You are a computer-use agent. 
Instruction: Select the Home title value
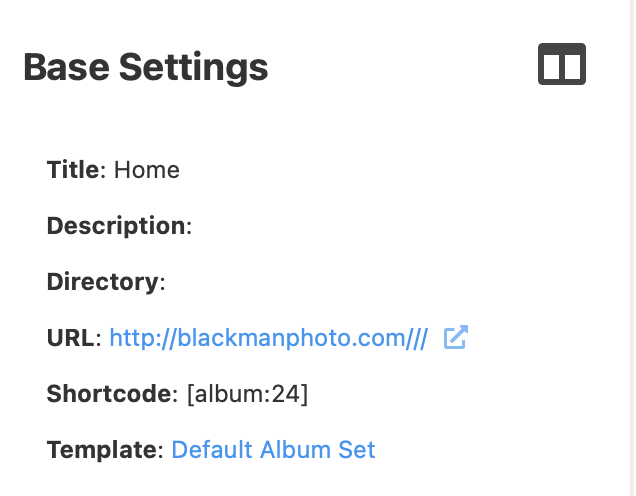coord(147,170)
